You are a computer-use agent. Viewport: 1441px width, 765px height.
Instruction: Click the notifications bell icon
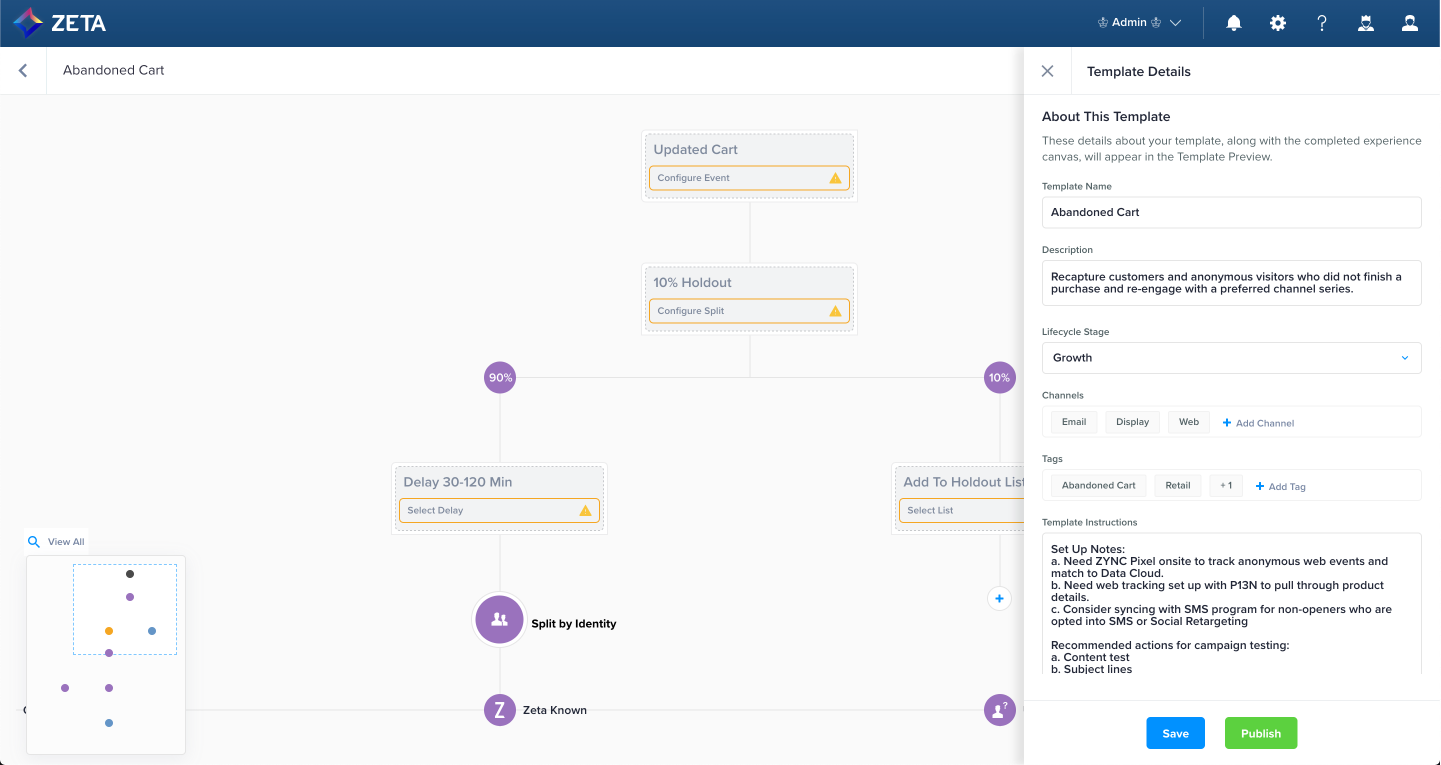(1234, 23)
